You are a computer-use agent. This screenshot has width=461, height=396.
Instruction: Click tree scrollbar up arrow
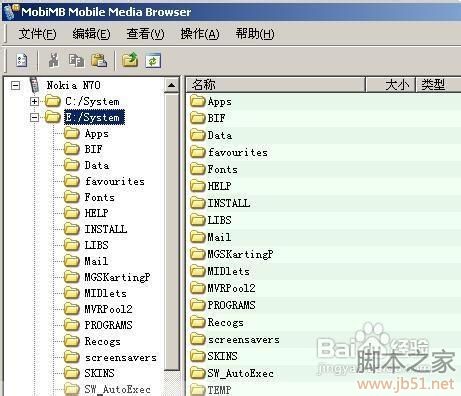click(x=171, y=85)
